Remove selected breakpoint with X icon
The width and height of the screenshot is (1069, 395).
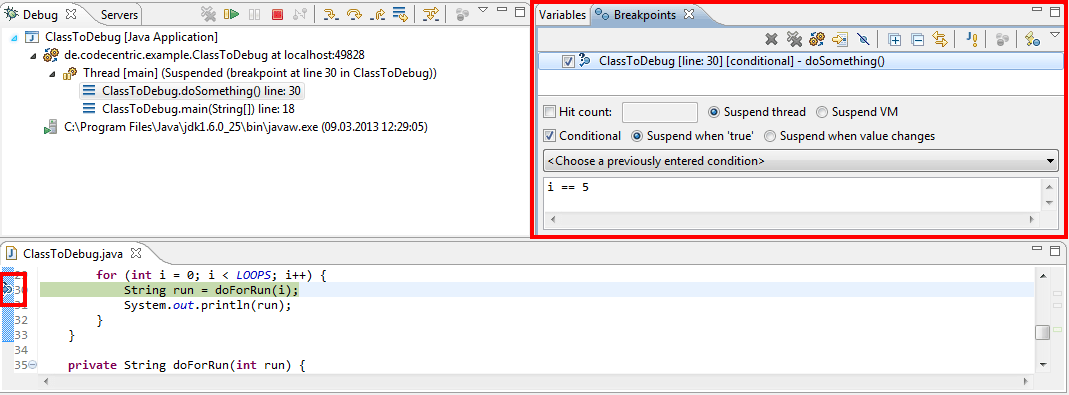(x=771, y=40)
